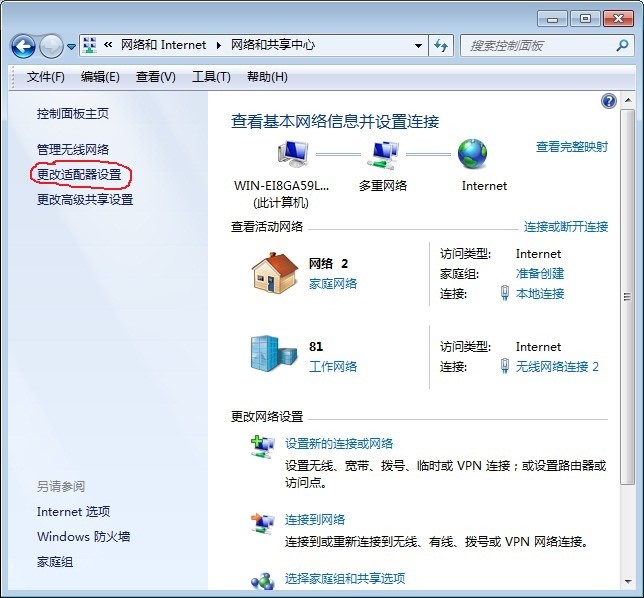Viewport: 644px width, 598px height.
Task: Click the set up new connection icon
Action: (263, 446)
